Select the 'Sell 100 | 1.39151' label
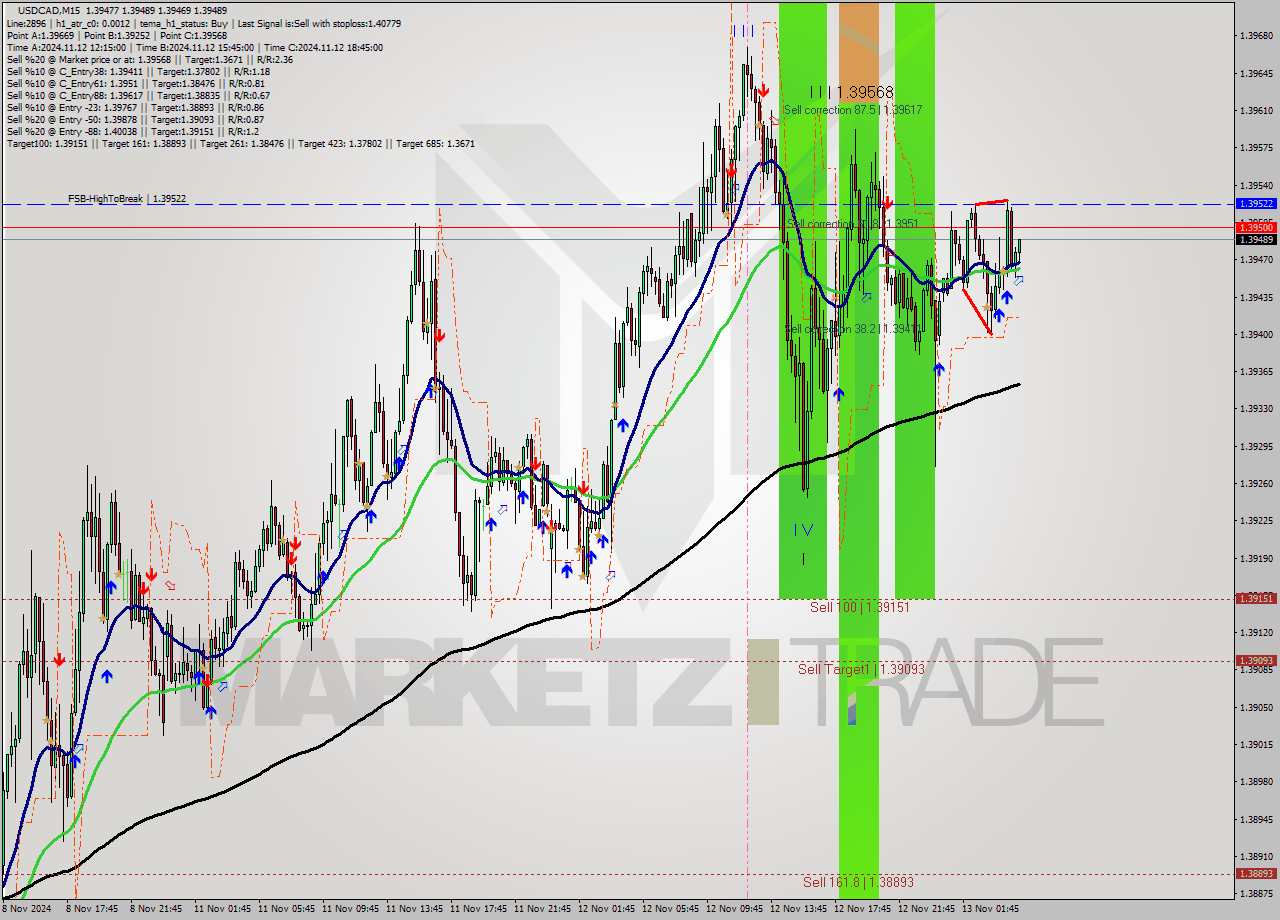This screenshot has width=1280, height=920. tap(859, 607)
